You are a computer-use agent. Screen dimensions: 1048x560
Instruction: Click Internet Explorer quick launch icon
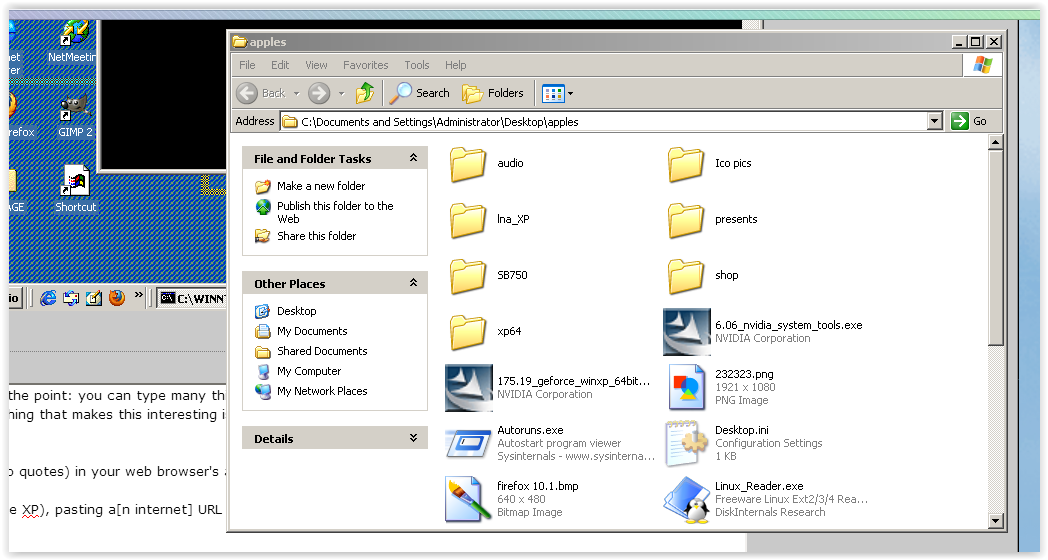(x=47, y=298)
